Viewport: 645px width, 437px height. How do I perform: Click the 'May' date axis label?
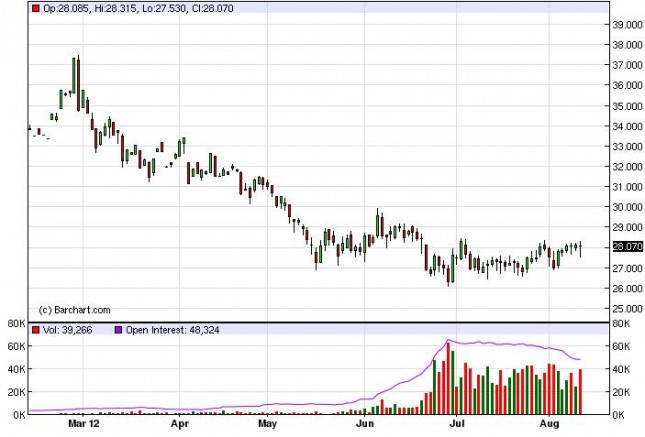[x=267, y=423]
